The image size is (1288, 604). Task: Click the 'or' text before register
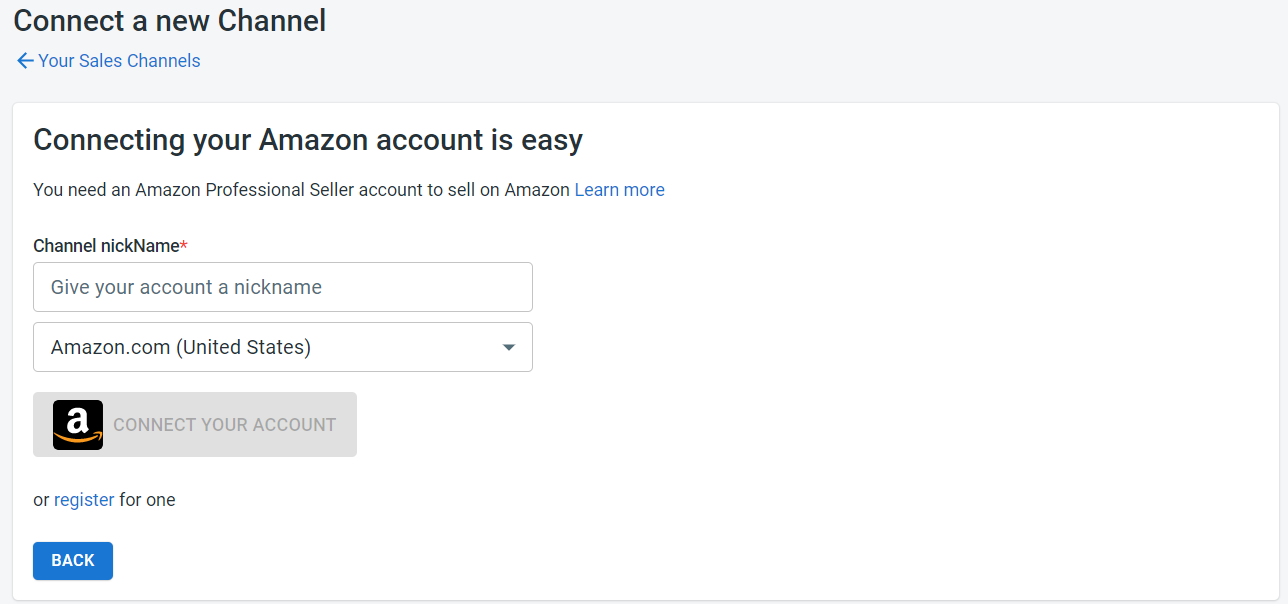pyautogui.click(x=41, y=500)
